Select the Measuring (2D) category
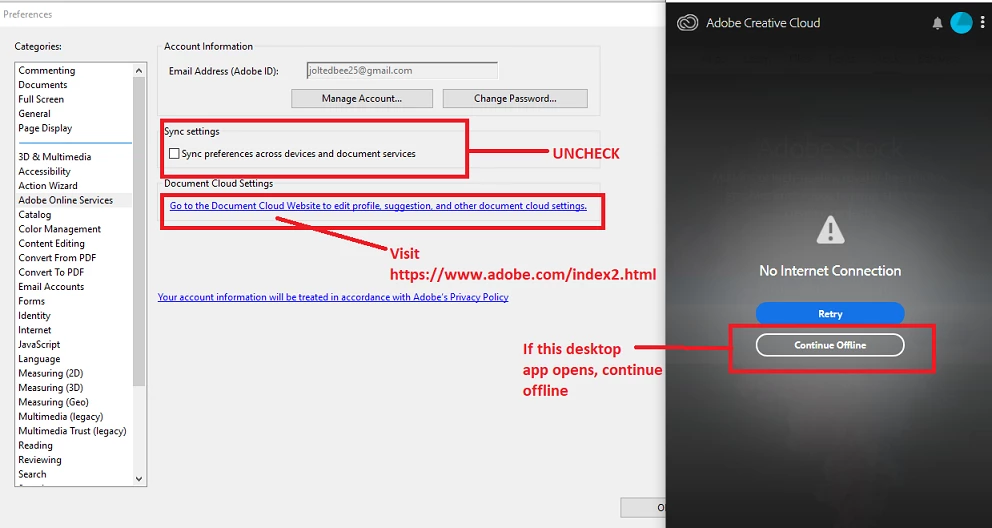Image resolution: width=992 pixels, height=528 pixels. click(x=51, y=374)
